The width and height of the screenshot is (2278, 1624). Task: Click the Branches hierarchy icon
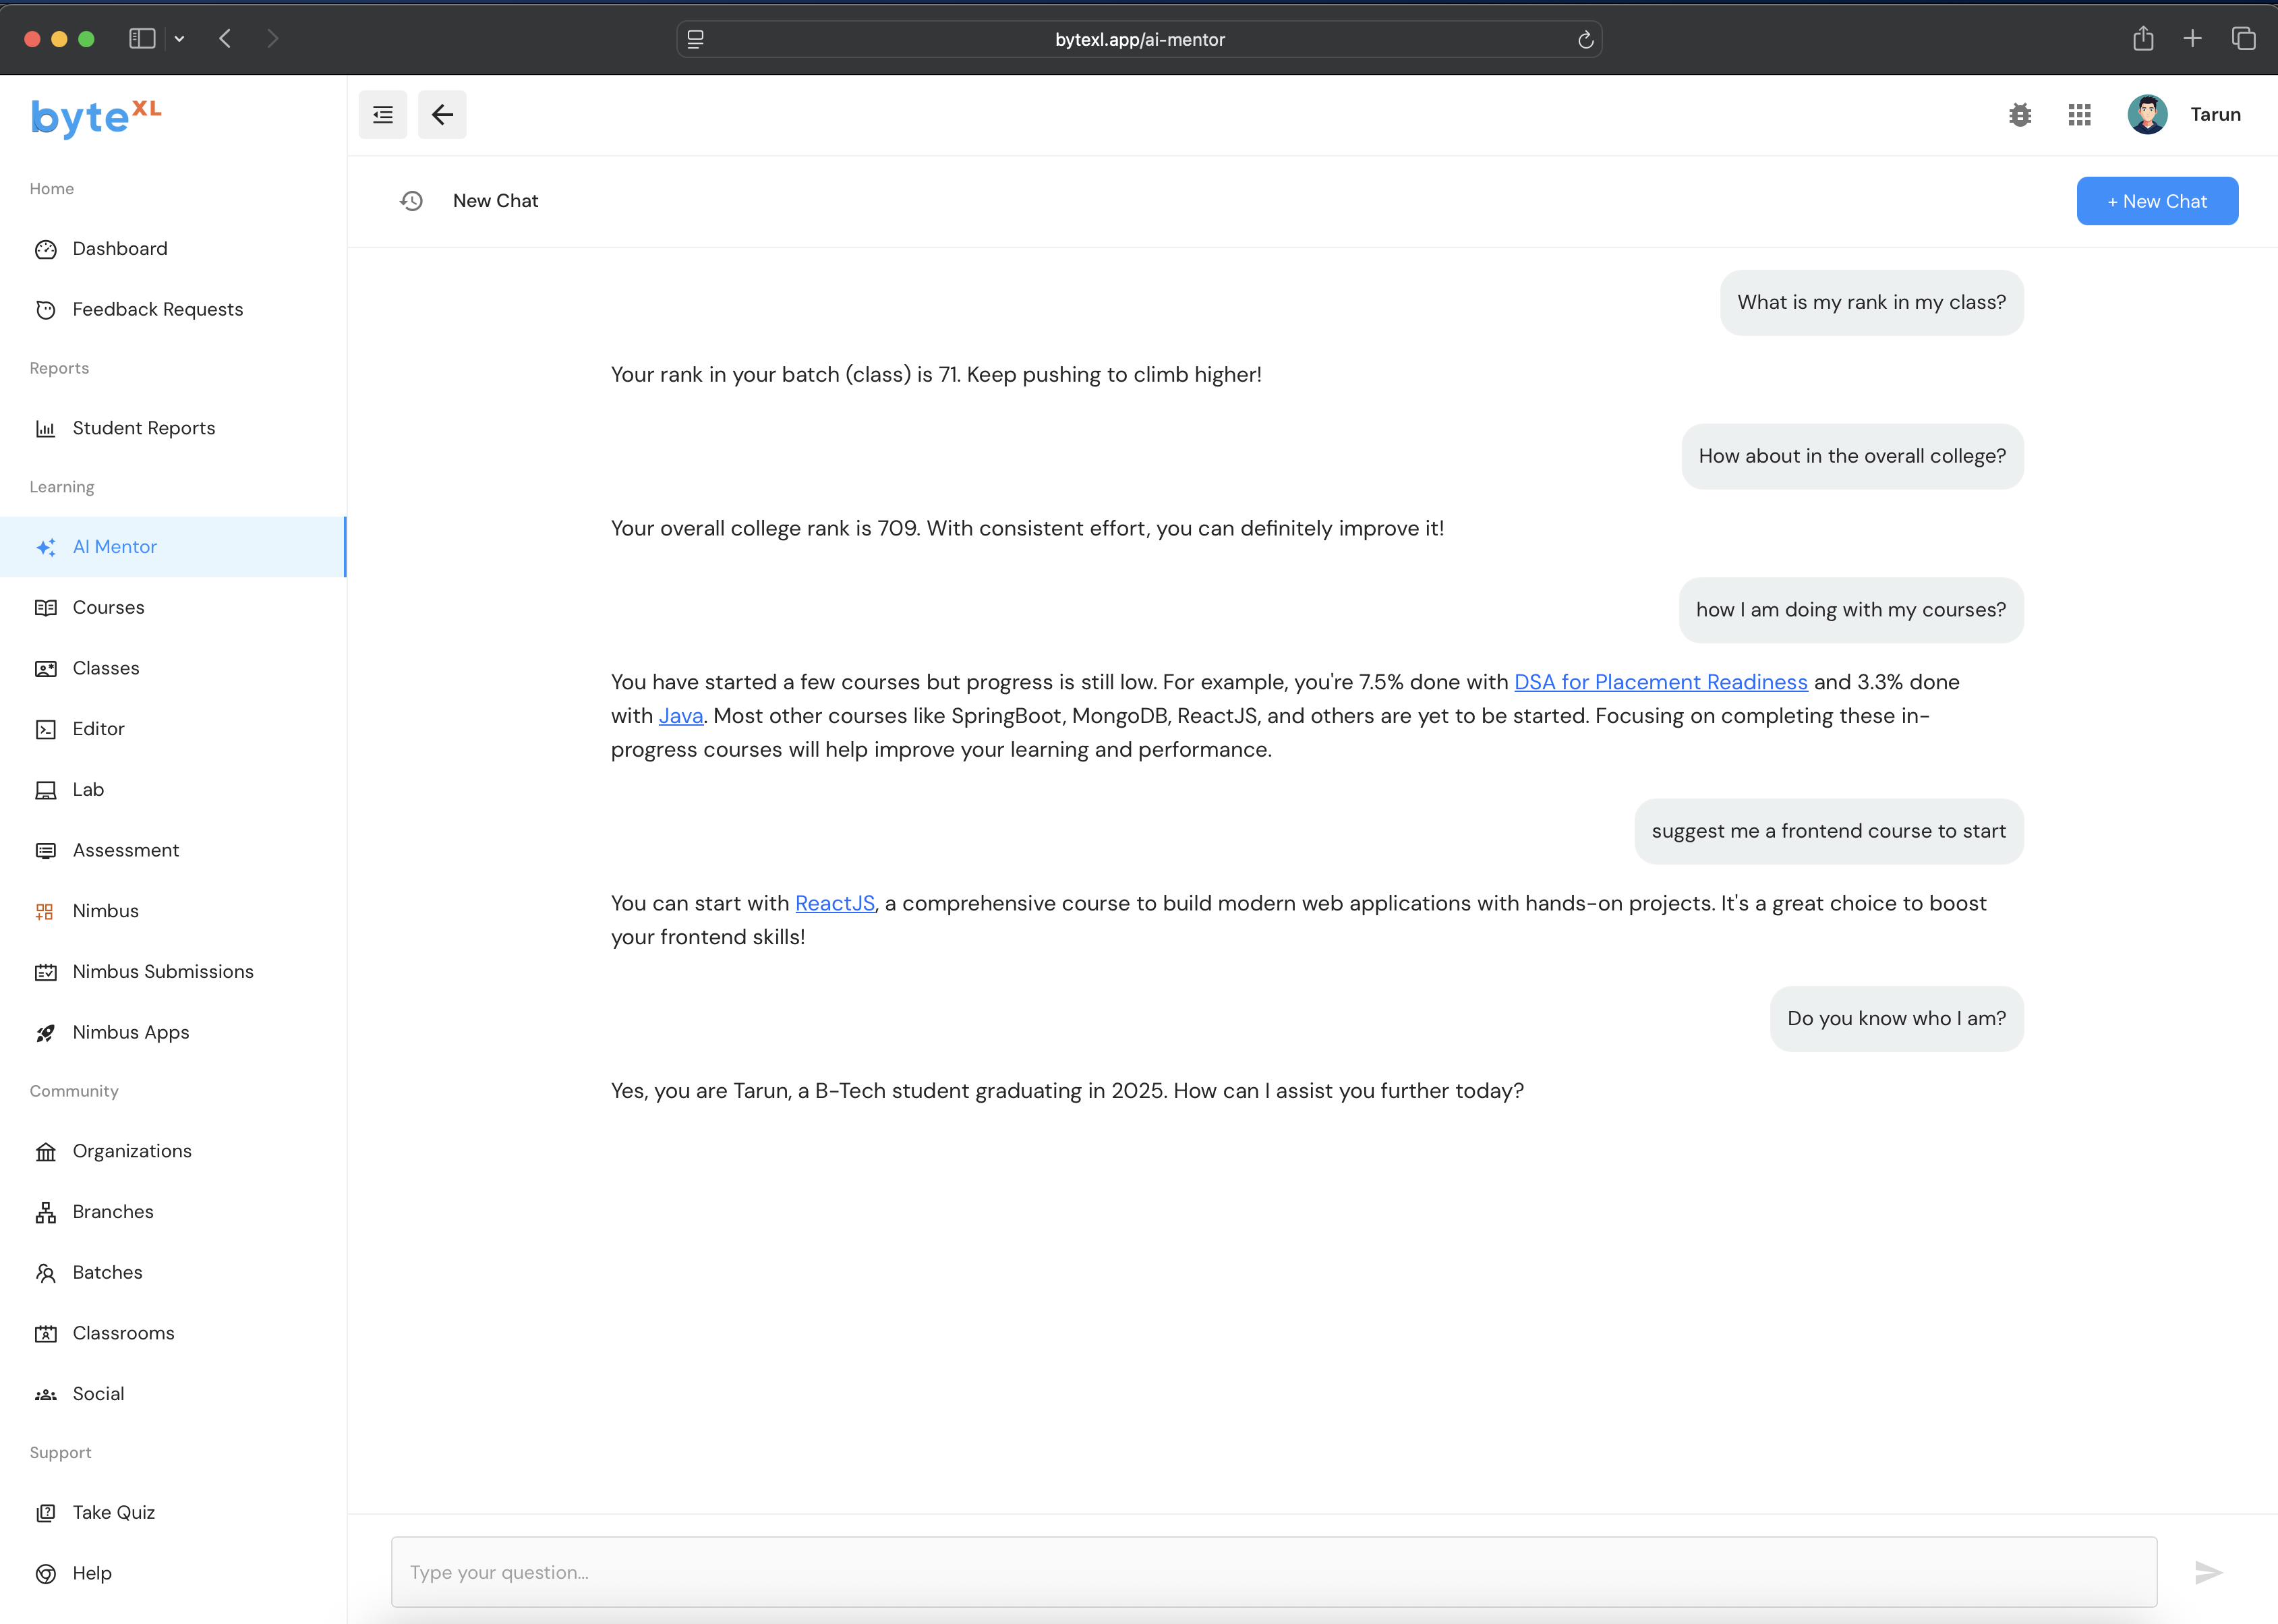click(x=46, y=1212)
